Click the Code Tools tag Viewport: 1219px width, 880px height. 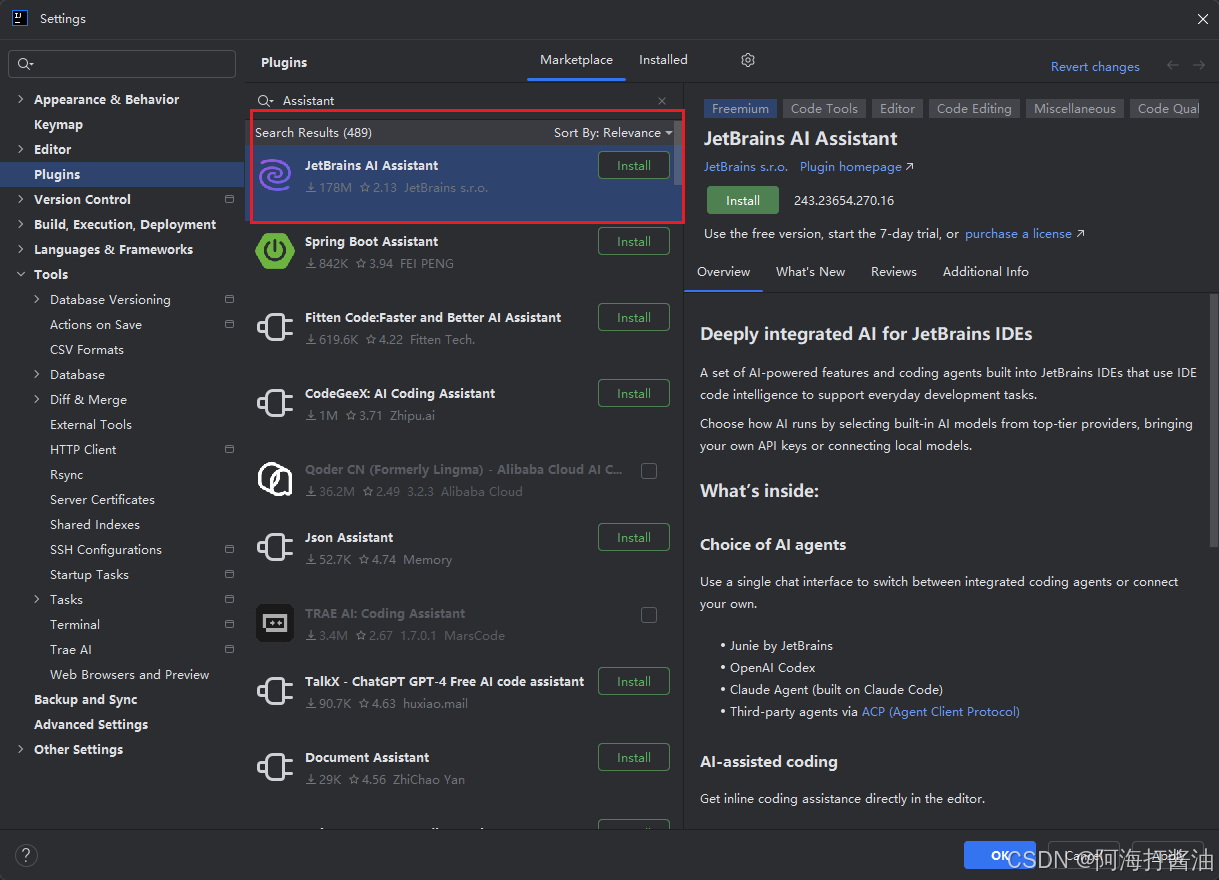(x=824, y=109)
